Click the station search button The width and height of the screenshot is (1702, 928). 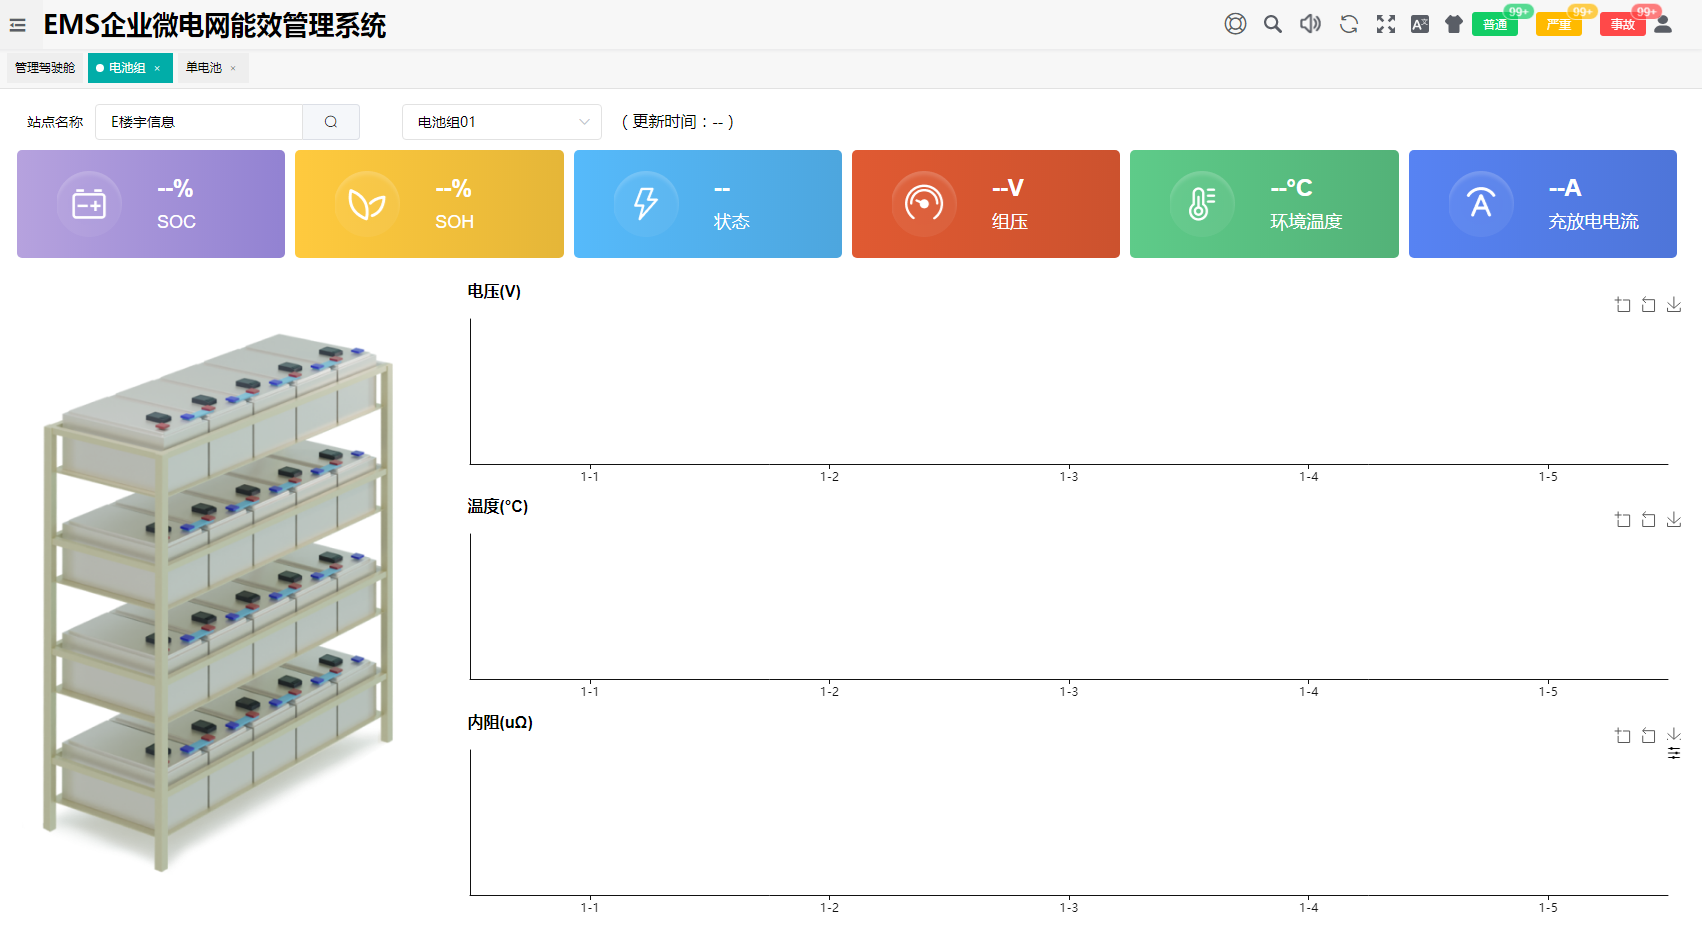click(331, 122)
